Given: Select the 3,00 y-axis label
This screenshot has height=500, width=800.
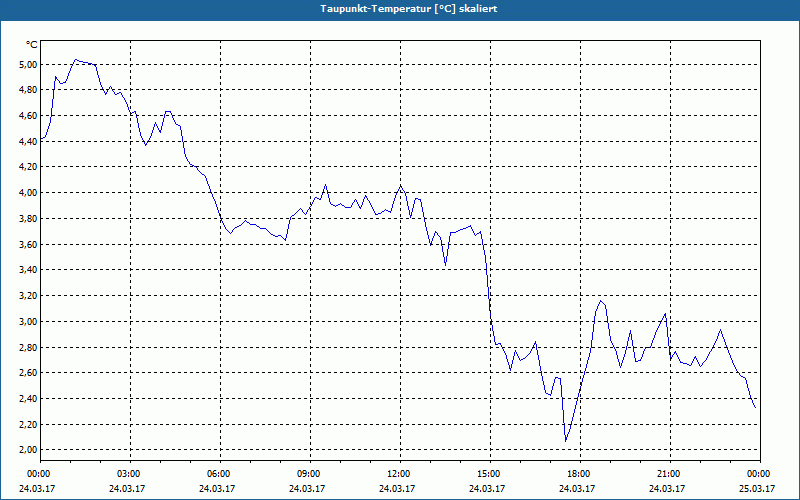Looking at the screenshot, I should [28, 321].
